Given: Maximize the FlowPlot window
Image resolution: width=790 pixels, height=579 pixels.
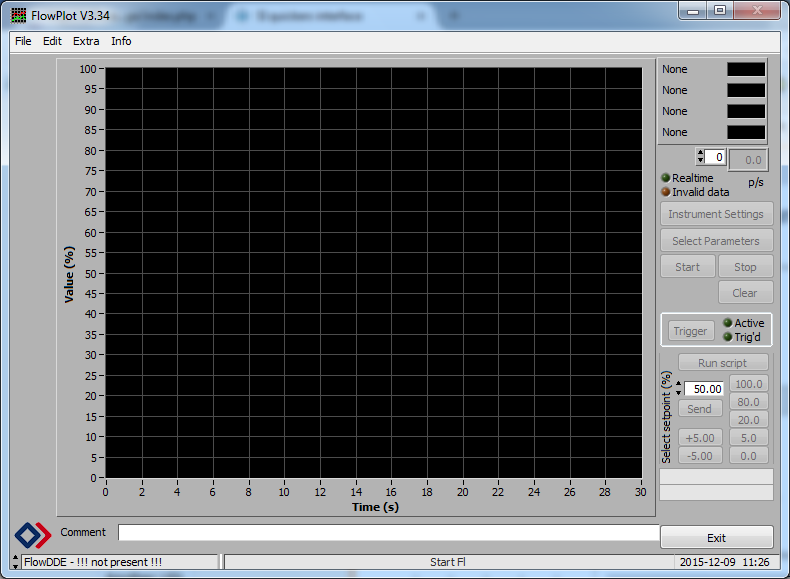Looking at the screenshot, I should tap(720, 11).
